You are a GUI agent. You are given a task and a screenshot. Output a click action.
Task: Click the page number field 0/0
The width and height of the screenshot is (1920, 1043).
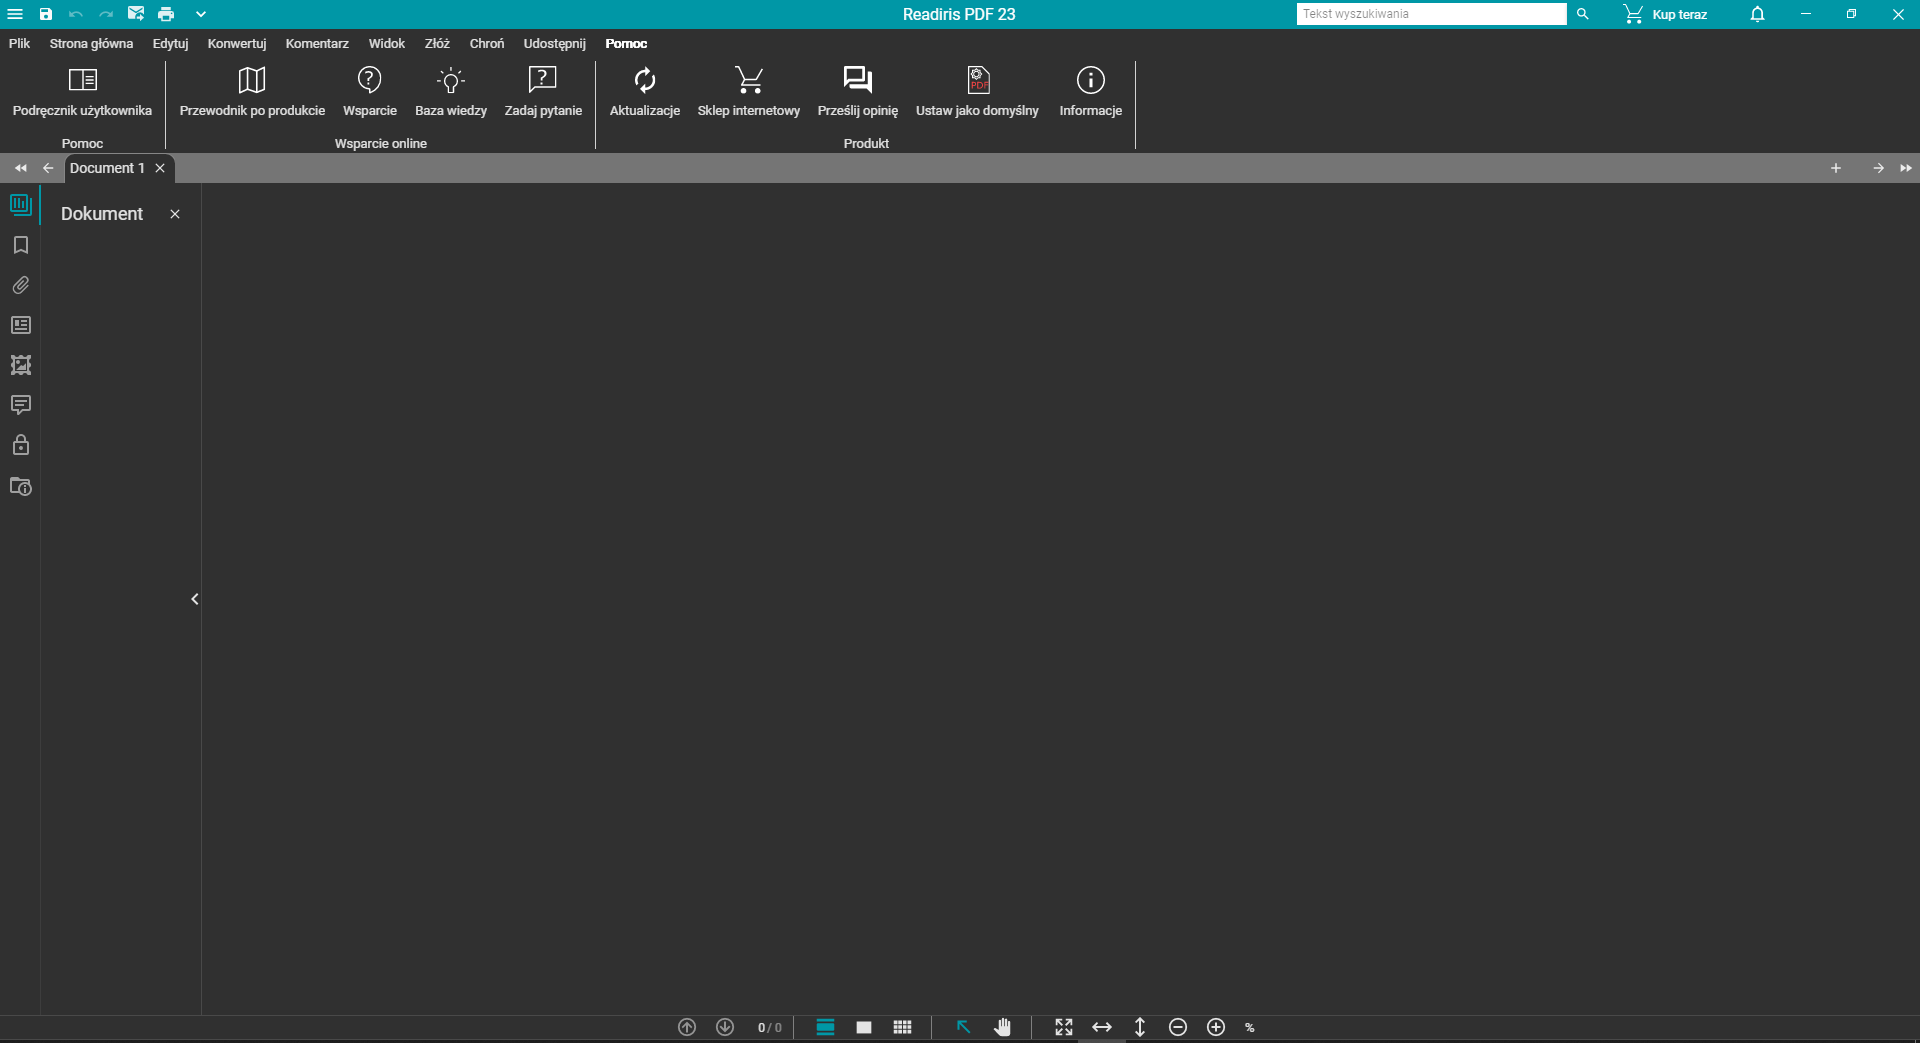click(x=769, y=1027)
